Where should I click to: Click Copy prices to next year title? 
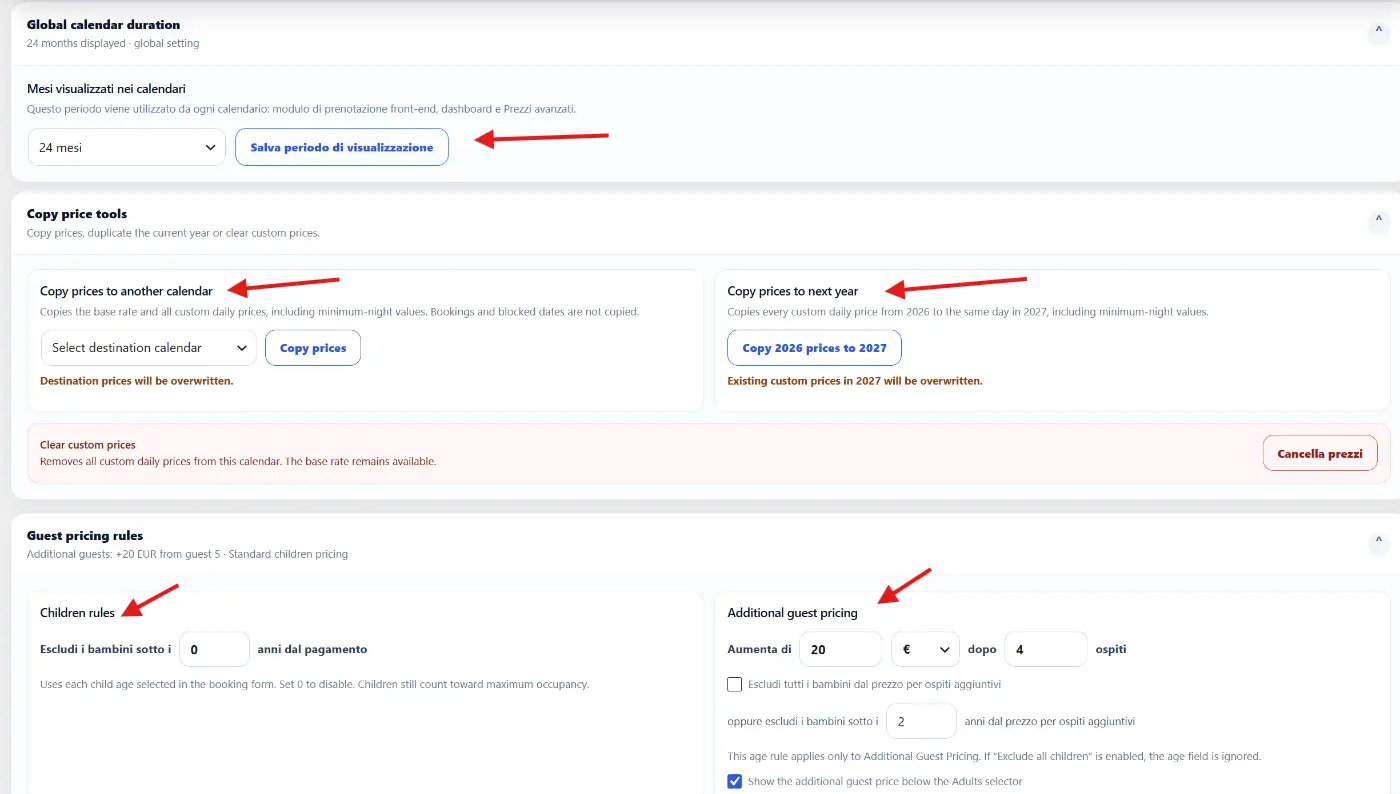793,291
